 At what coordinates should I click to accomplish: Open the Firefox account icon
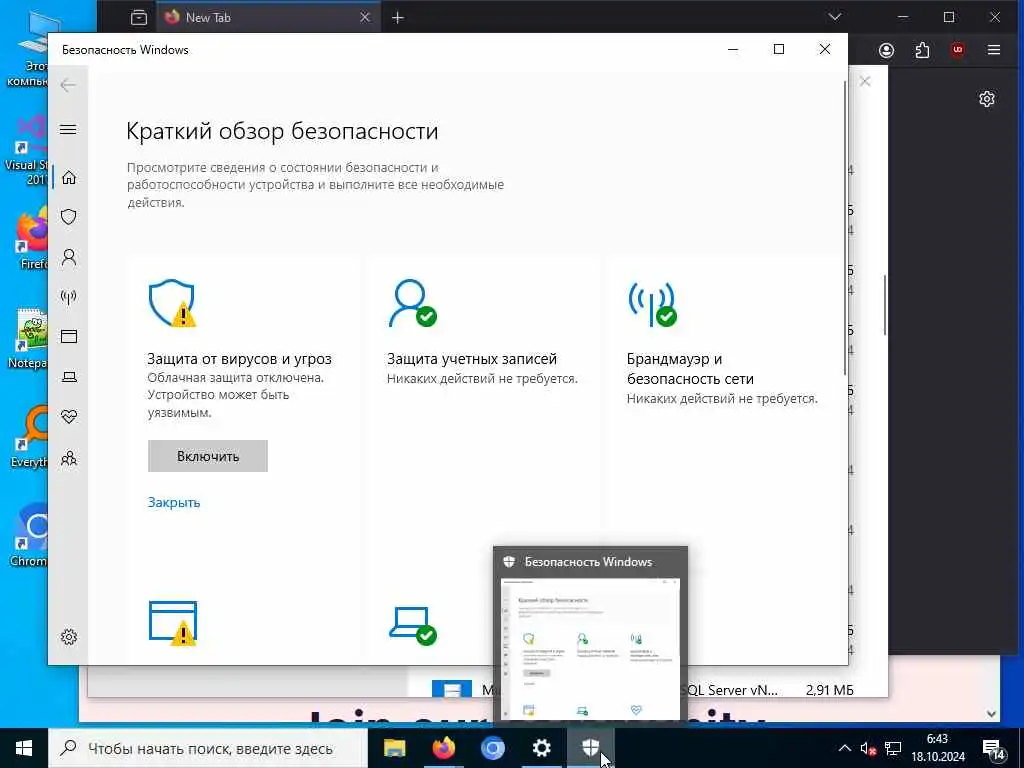click(x=886, y=50)
